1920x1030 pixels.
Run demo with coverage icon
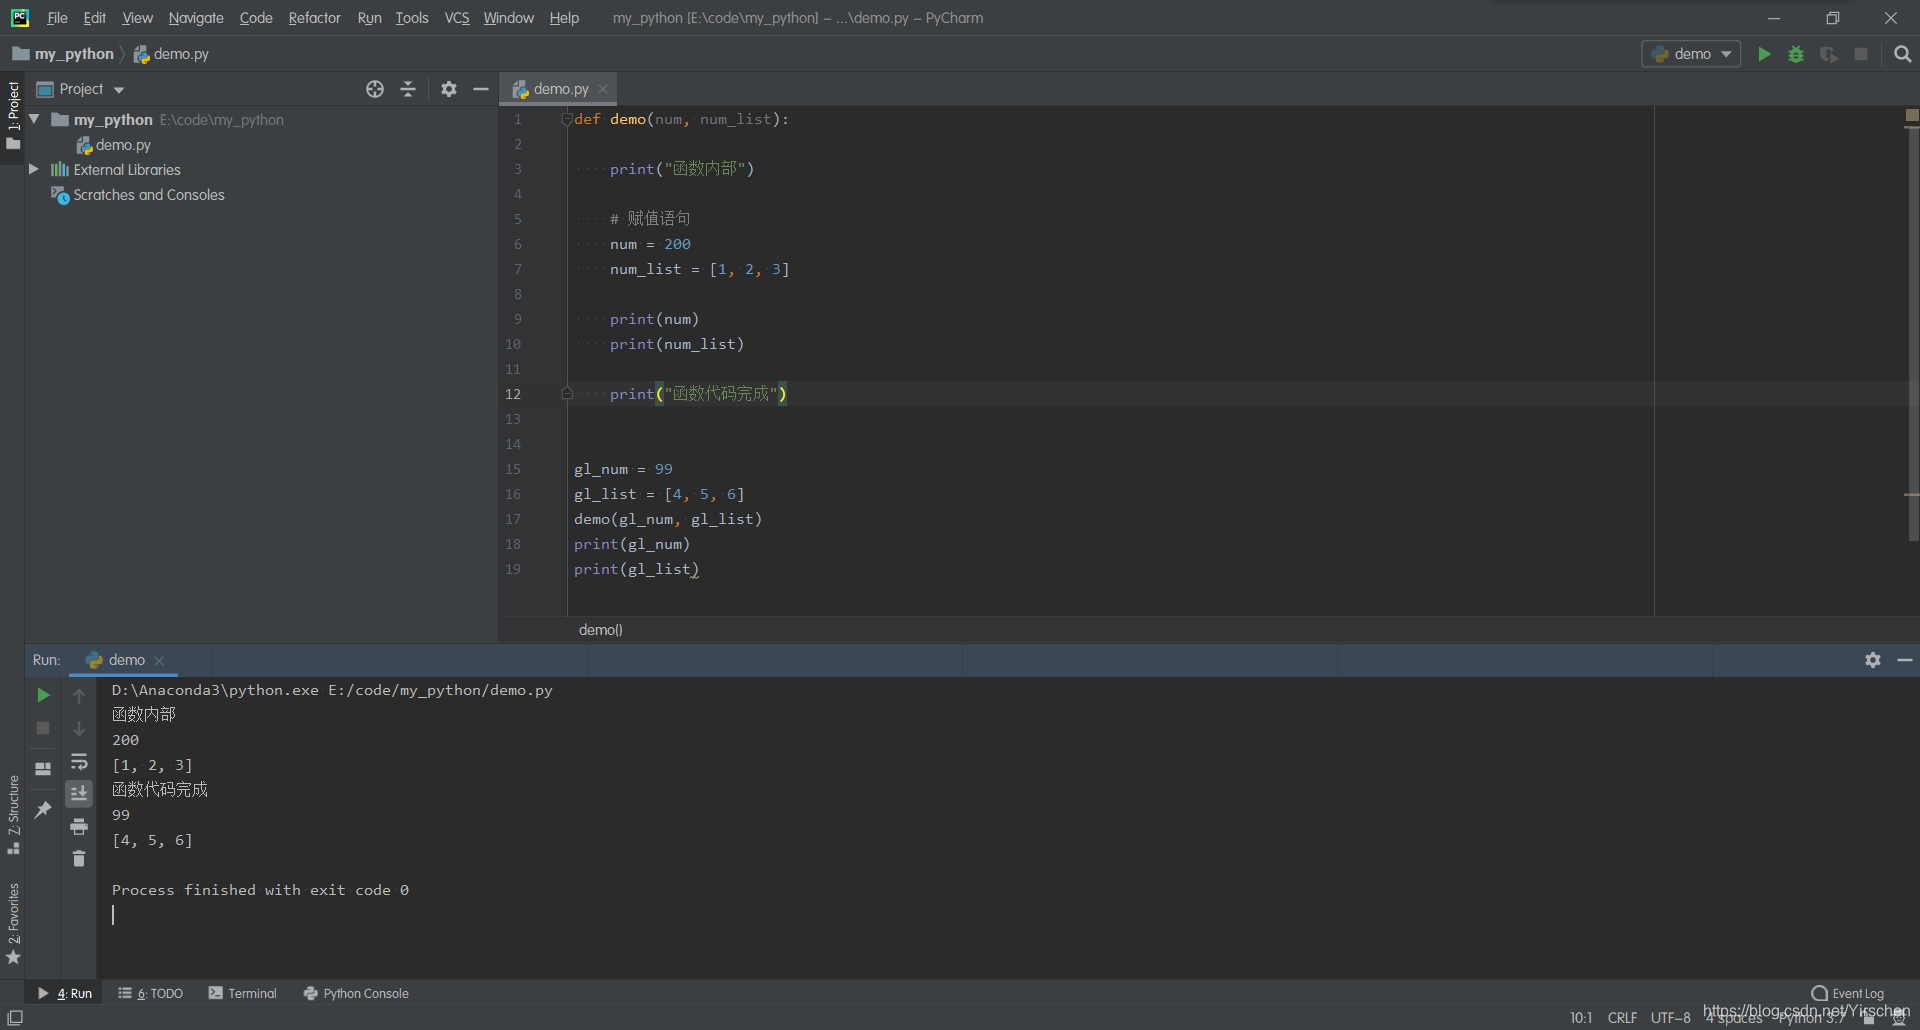(1829, 54)
